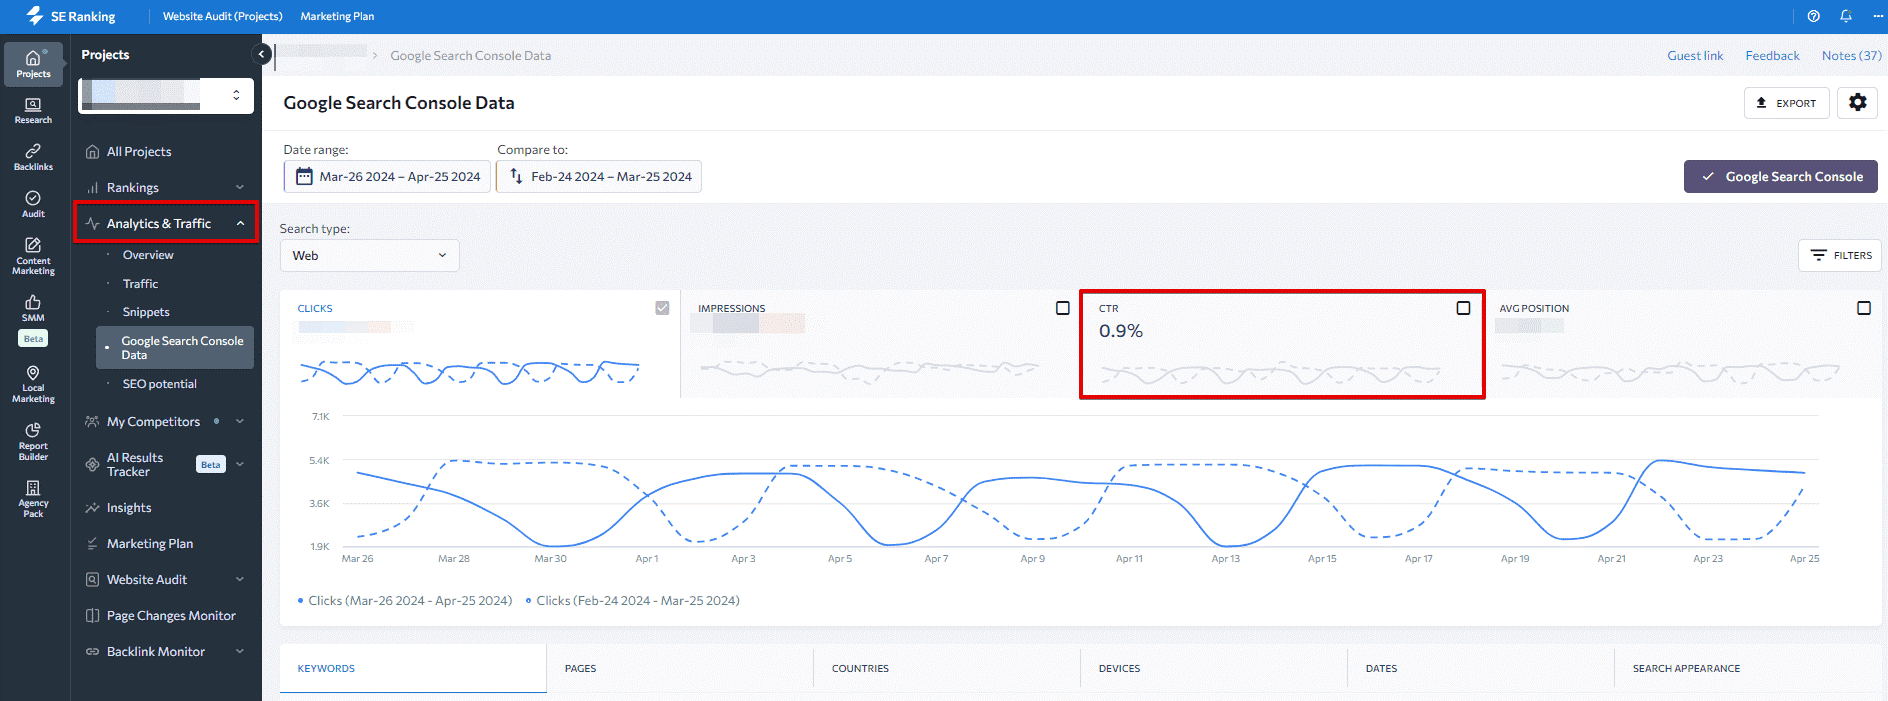1888x701 pixels.
Task: Collapse the Analytics & Traffic chevron
Action: [240, 223]
